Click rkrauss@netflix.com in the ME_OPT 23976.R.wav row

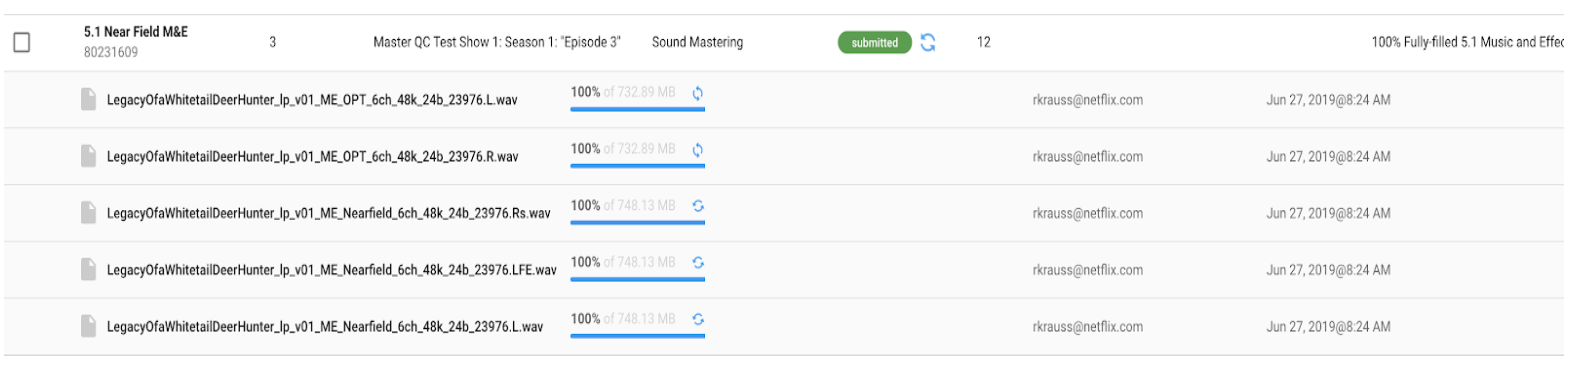point(1088,157)
